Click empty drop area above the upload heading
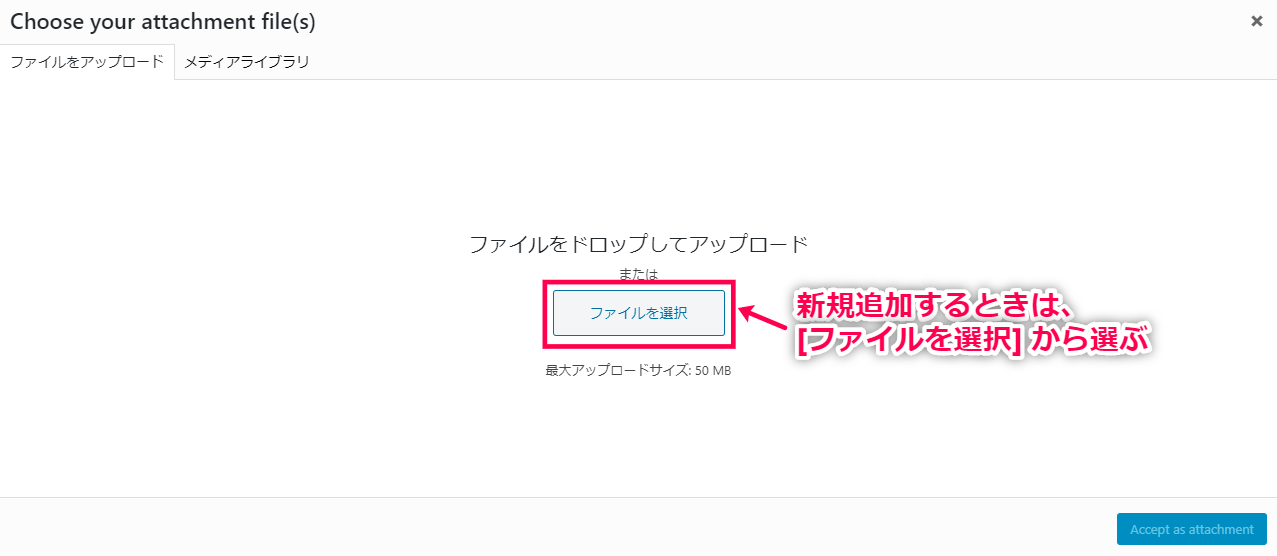1277x556 pixels. [639, 155]
